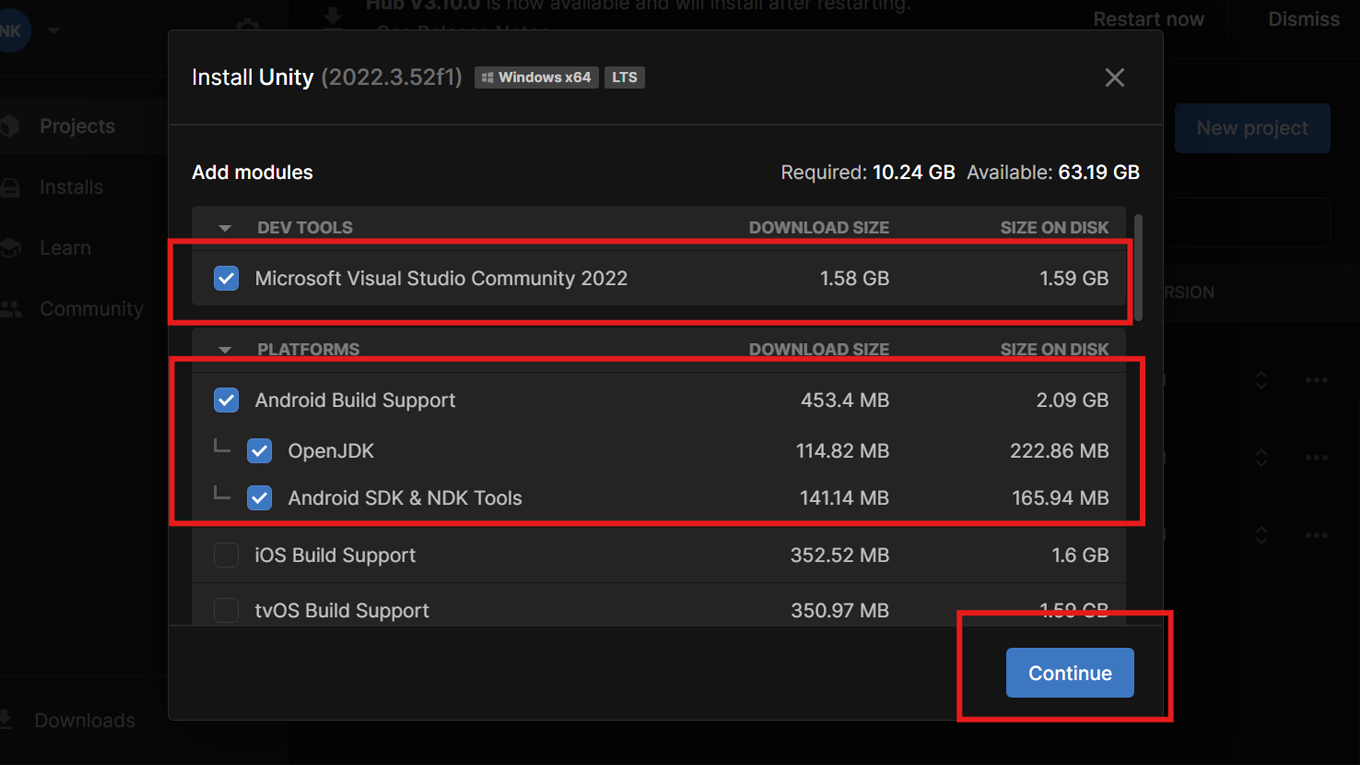This screenshot has width=1360, height=765.
Task: Click the Learn graduation cap icon
Action: tap(10, 248)
